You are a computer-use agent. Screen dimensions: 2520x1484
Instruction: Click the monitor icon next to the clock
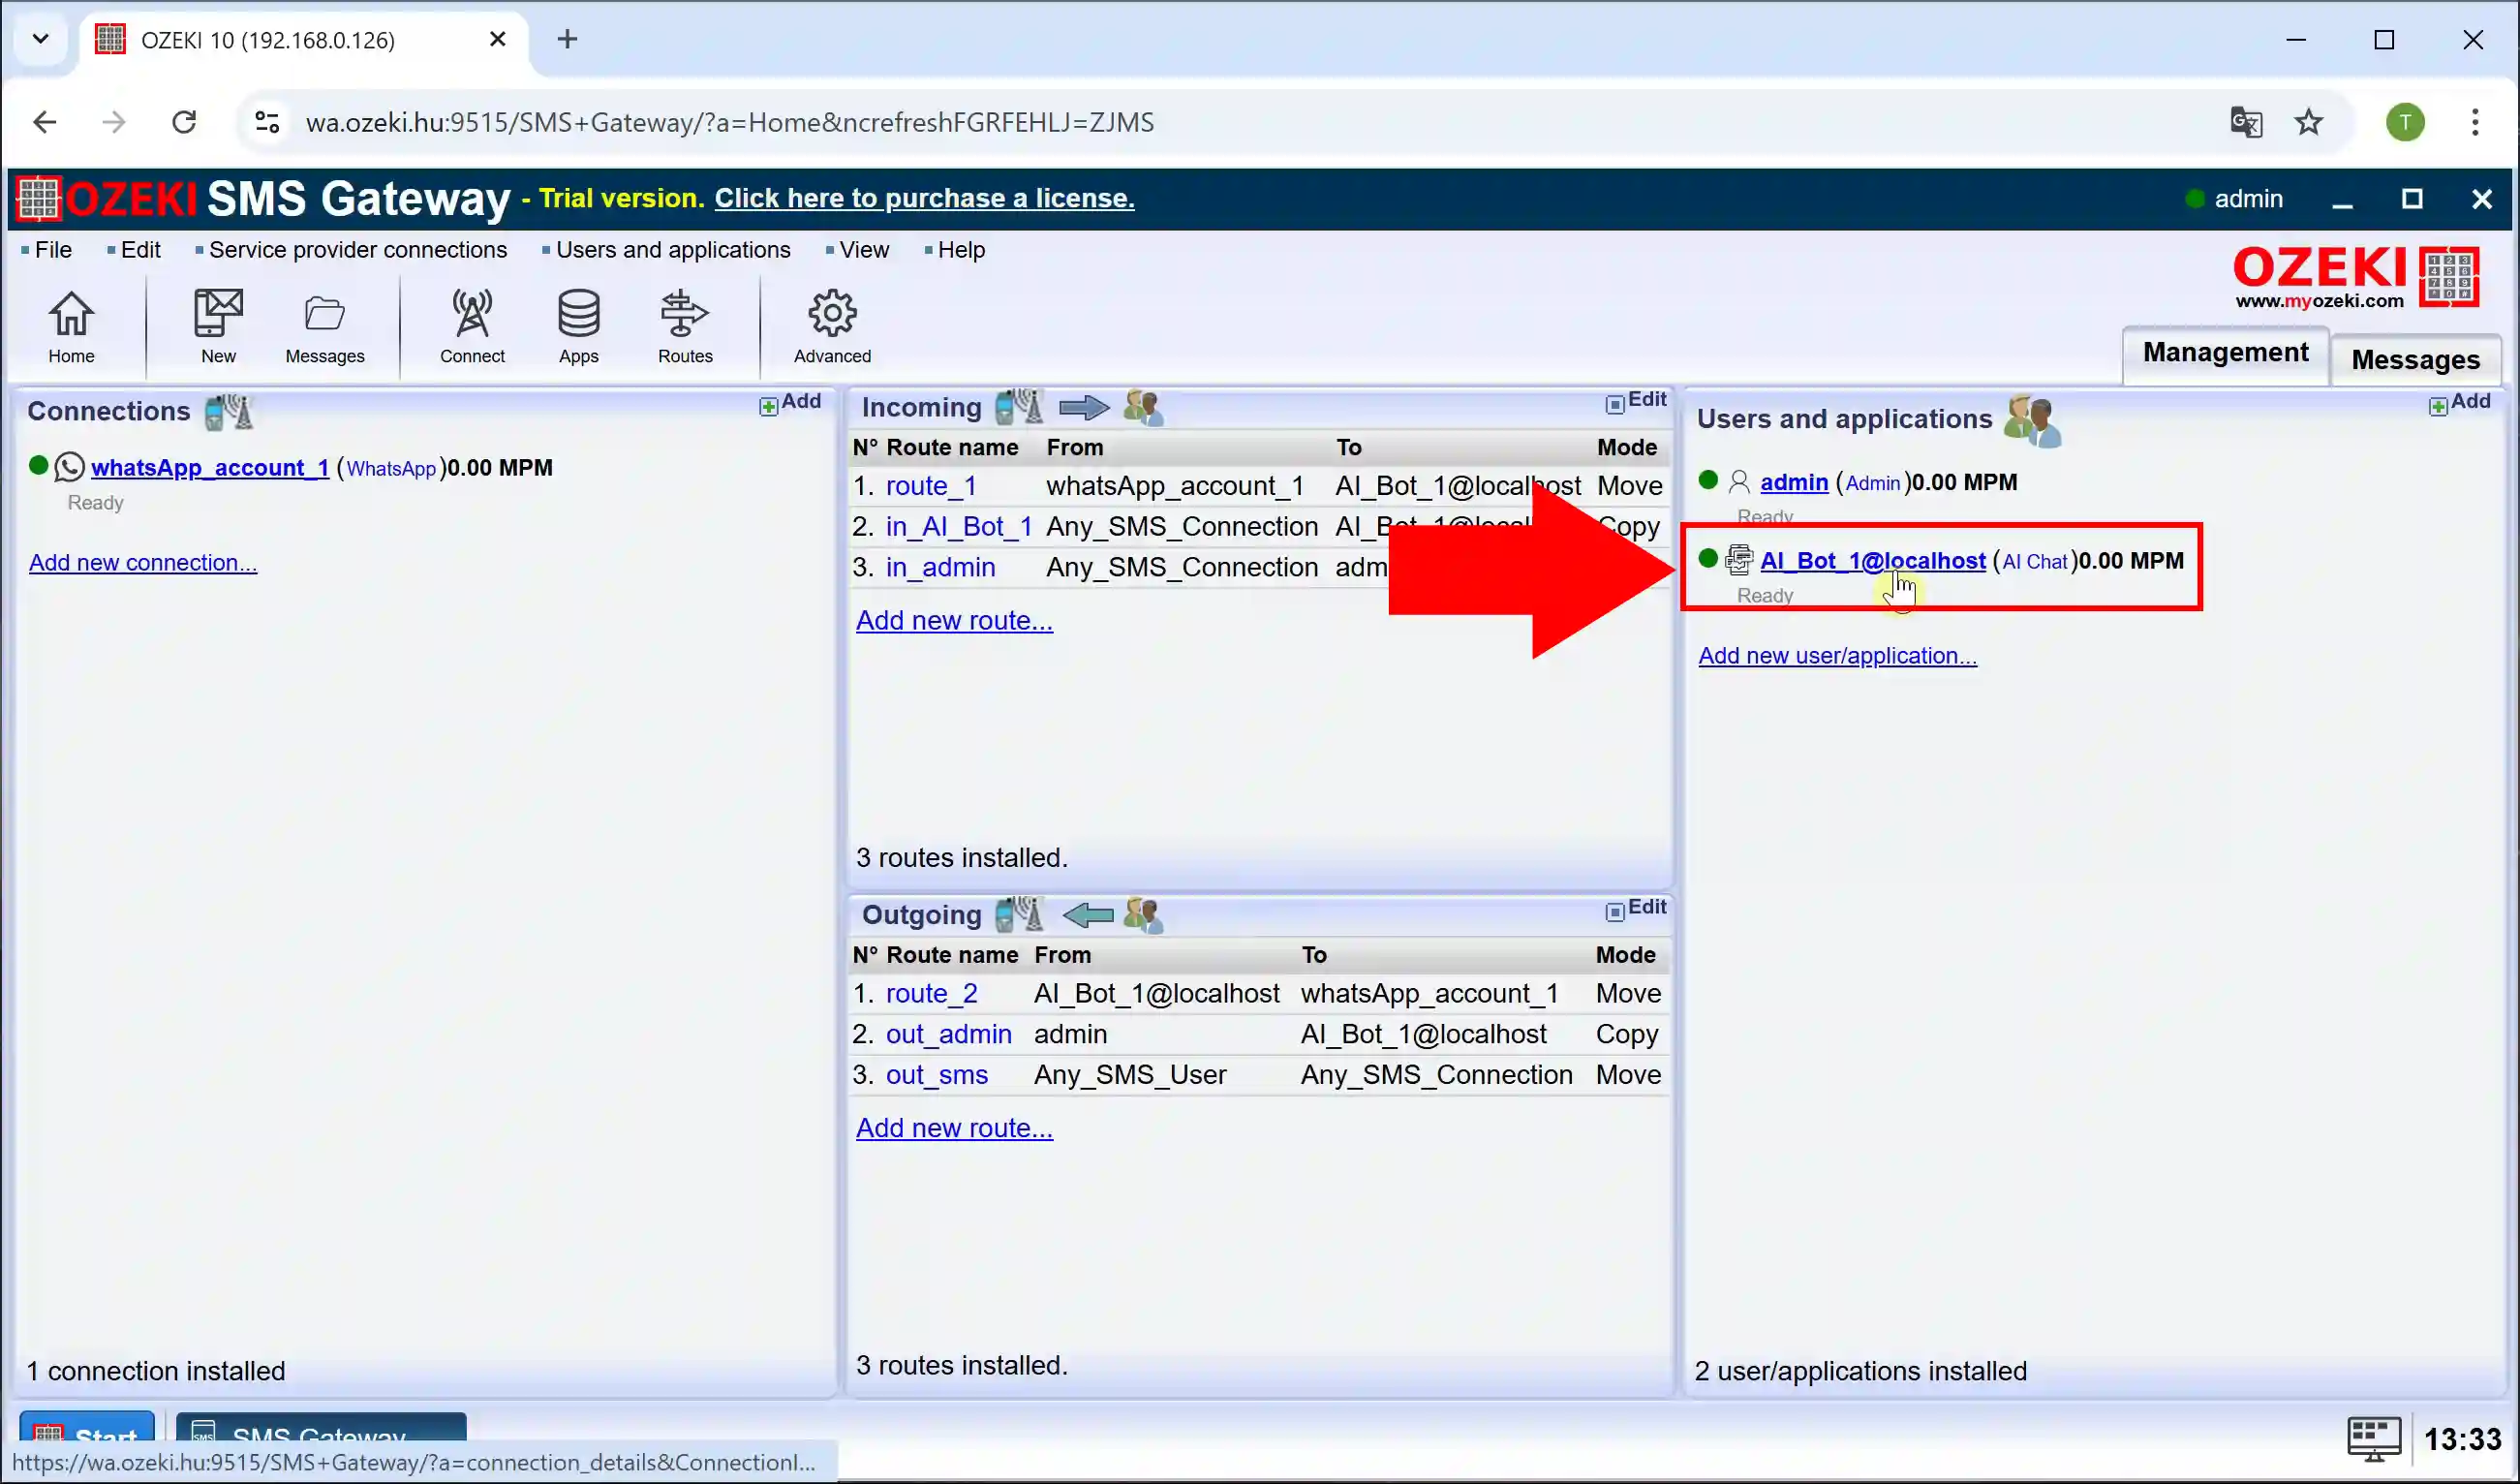[x=2374, y=1439]
